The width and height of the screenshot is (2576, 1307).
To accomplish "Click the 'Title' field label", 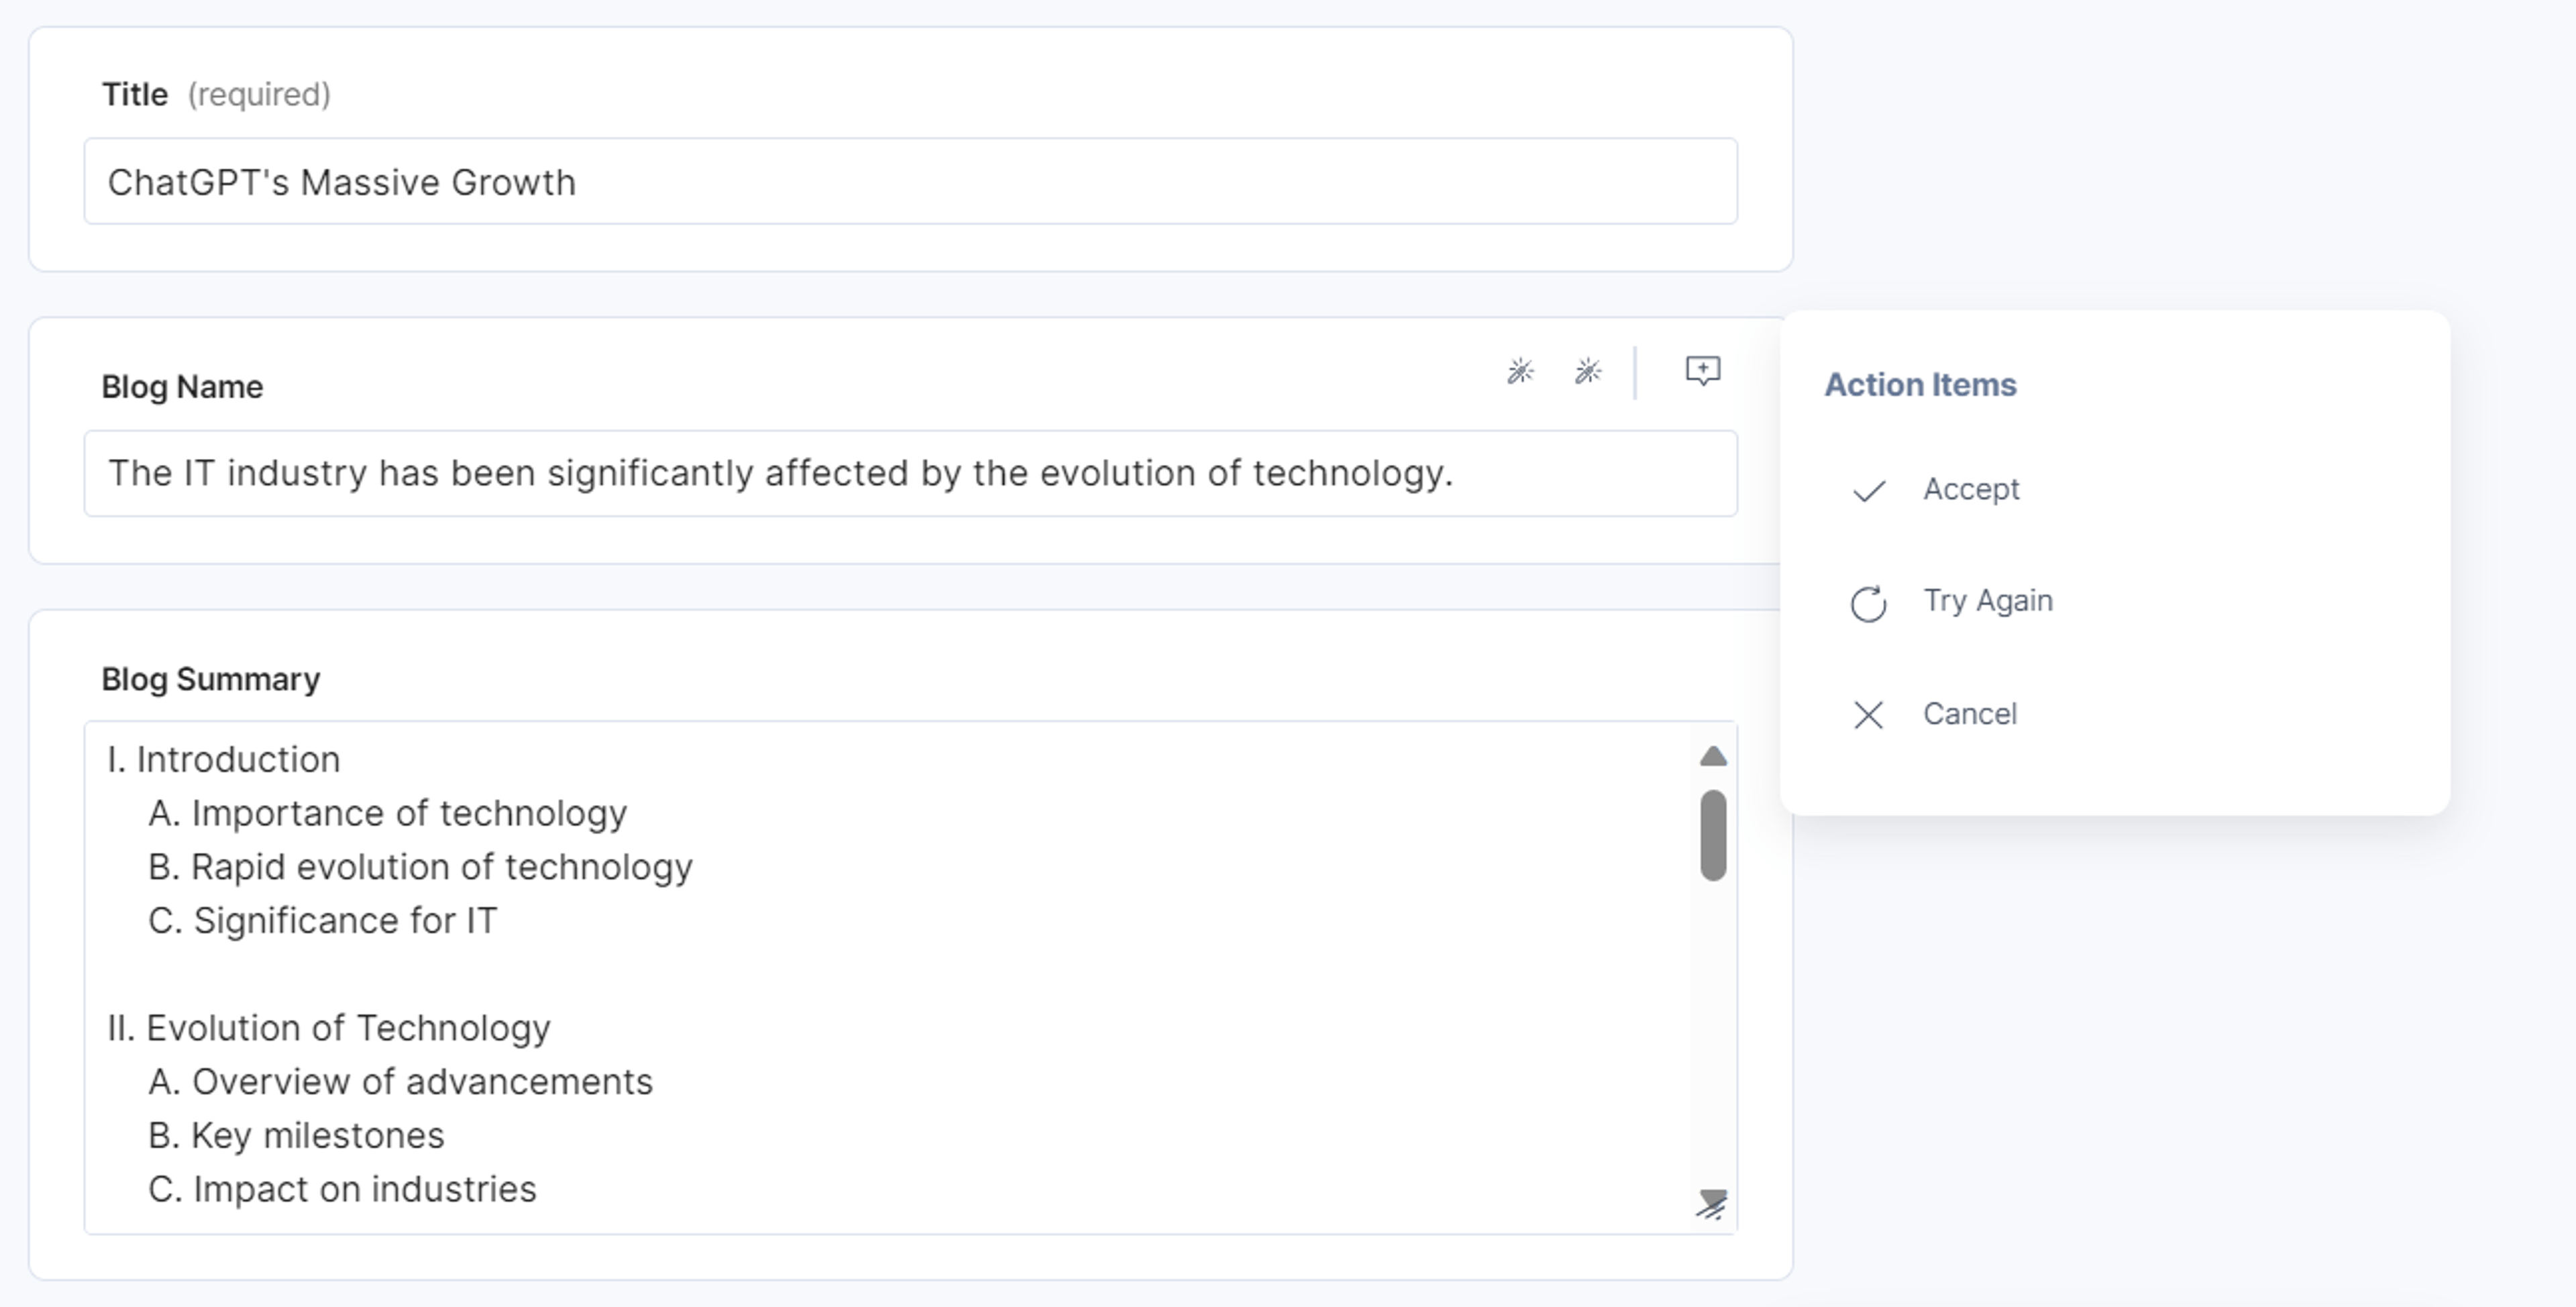I will point(135,94).
